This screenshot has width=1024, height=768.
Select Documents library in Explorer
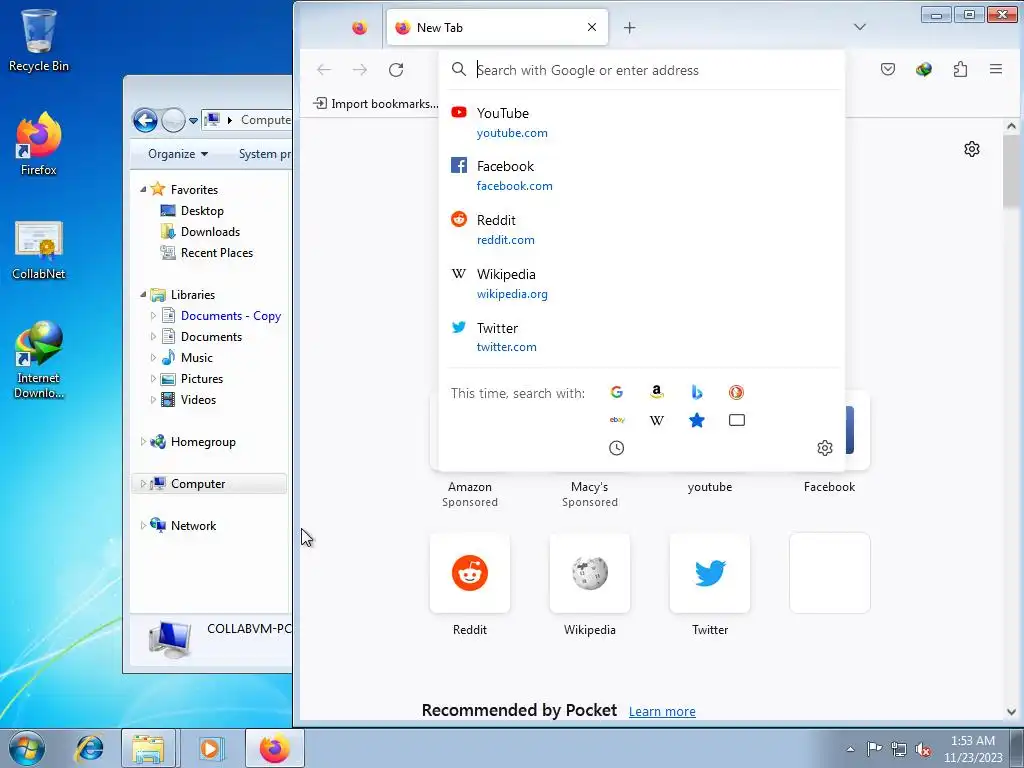click(x=211, y=337)
